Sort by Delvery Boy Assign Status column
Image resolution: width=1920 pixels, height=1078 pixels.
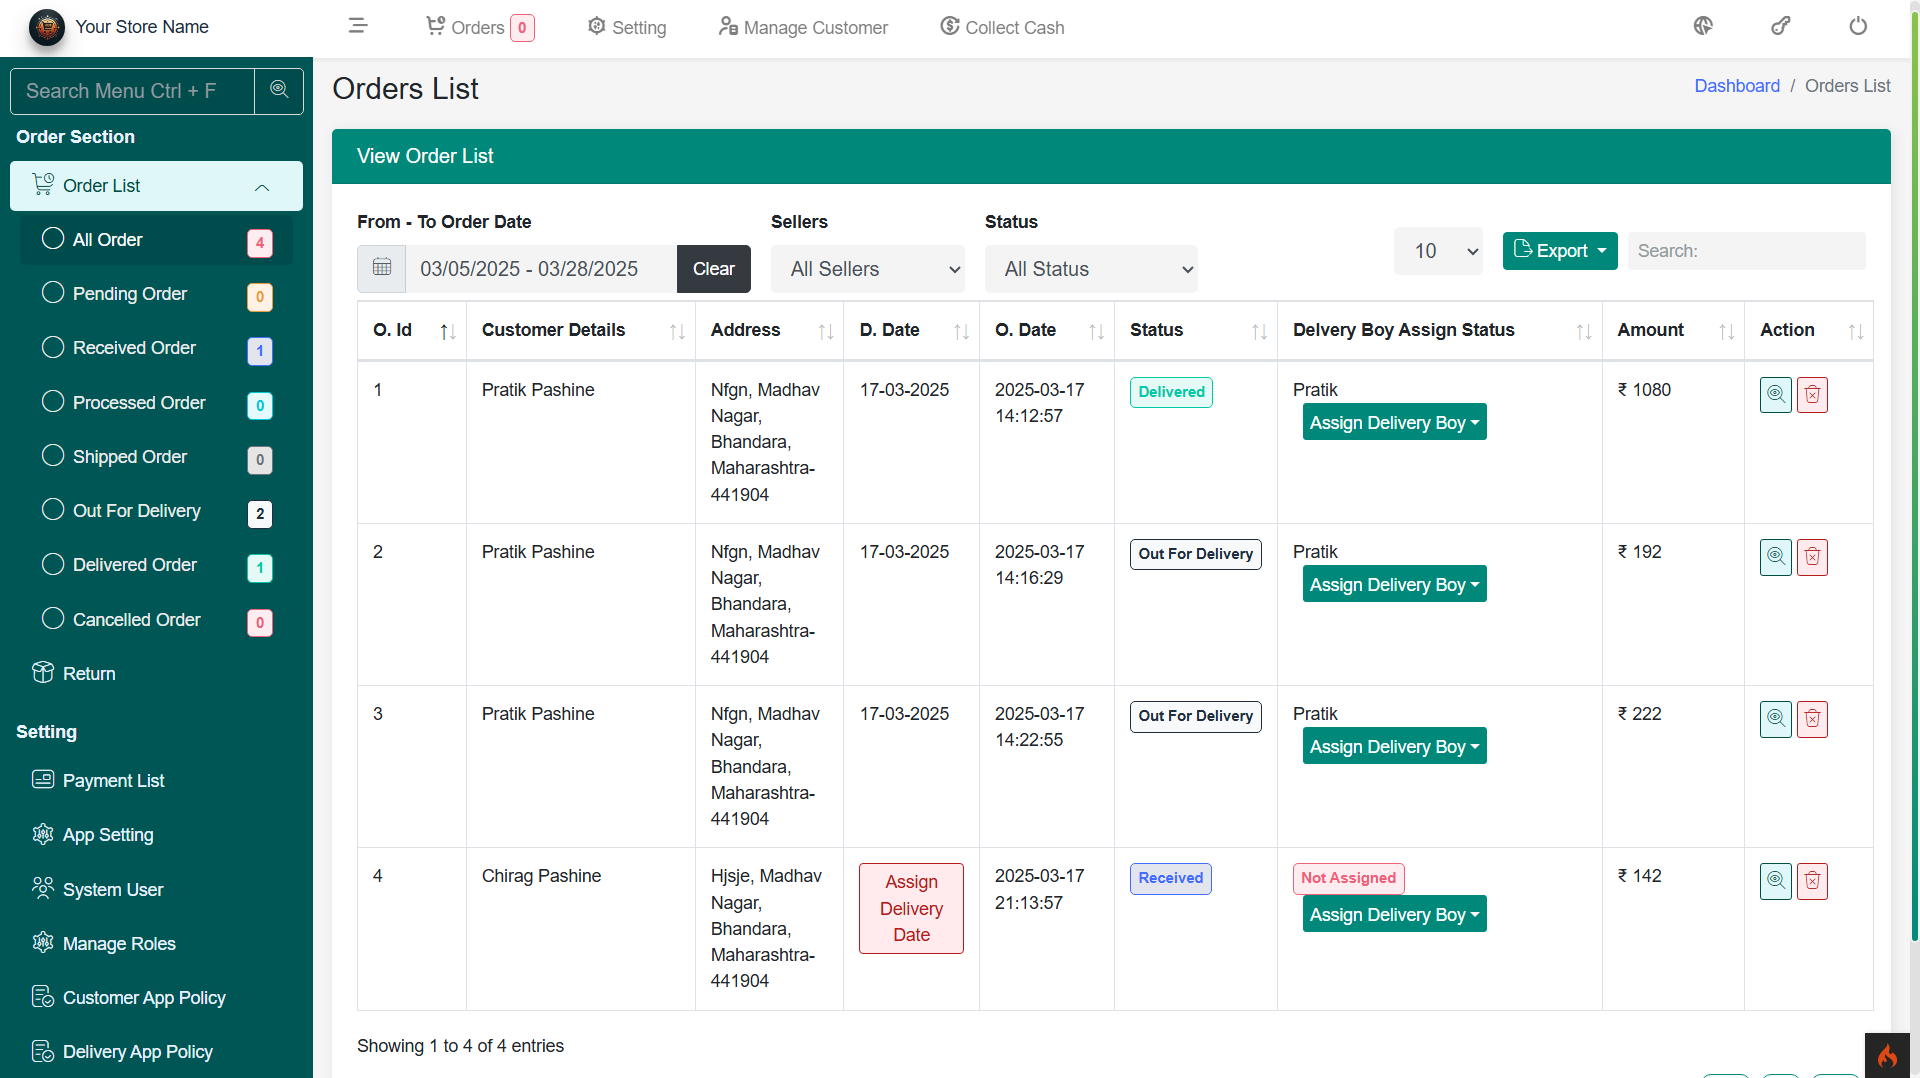(1584, 331)
